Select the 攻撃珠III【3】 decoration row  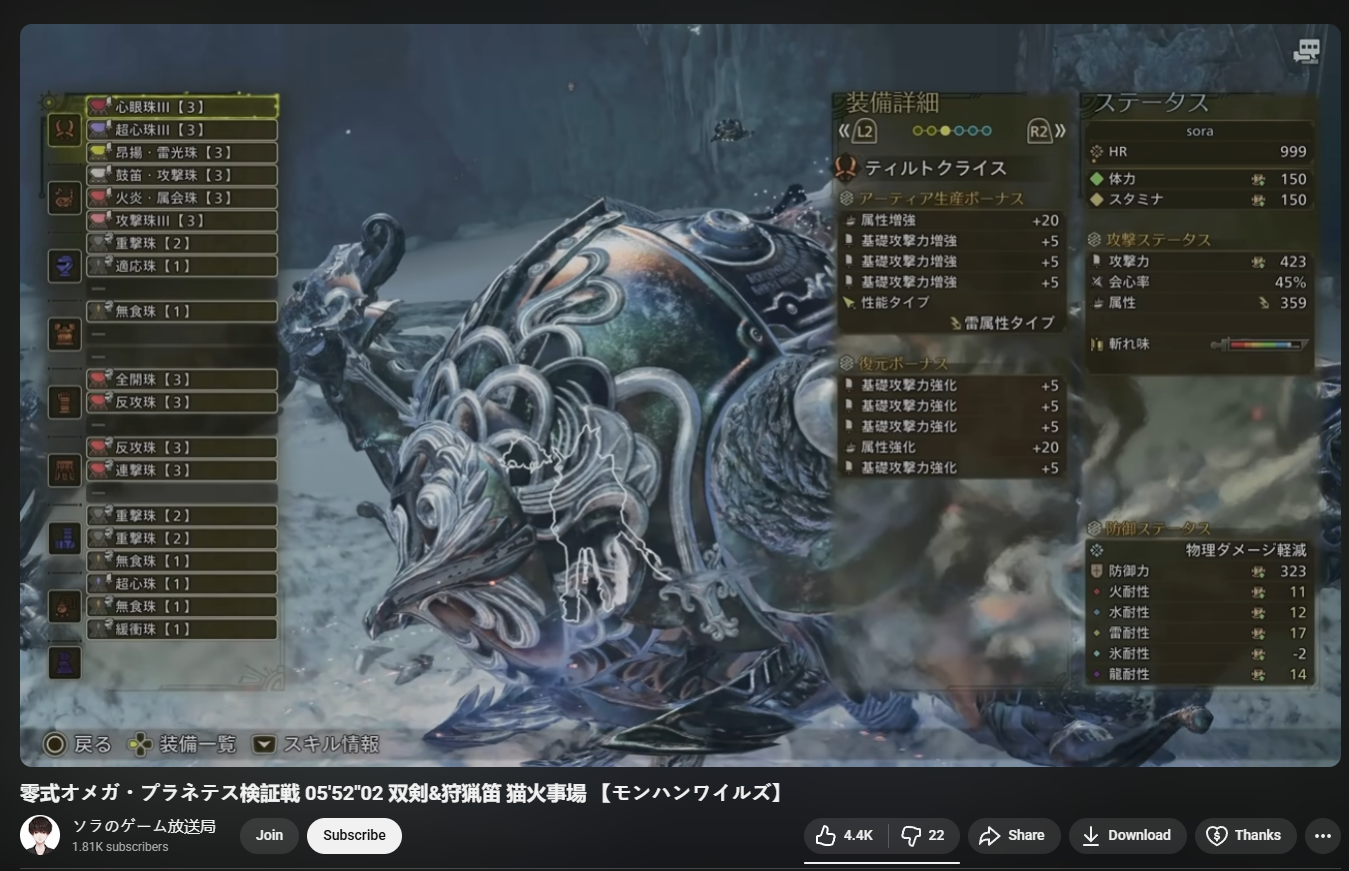181,221
